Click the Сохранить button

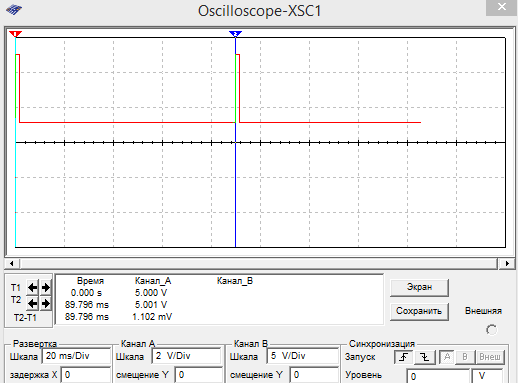pos(419,311)
